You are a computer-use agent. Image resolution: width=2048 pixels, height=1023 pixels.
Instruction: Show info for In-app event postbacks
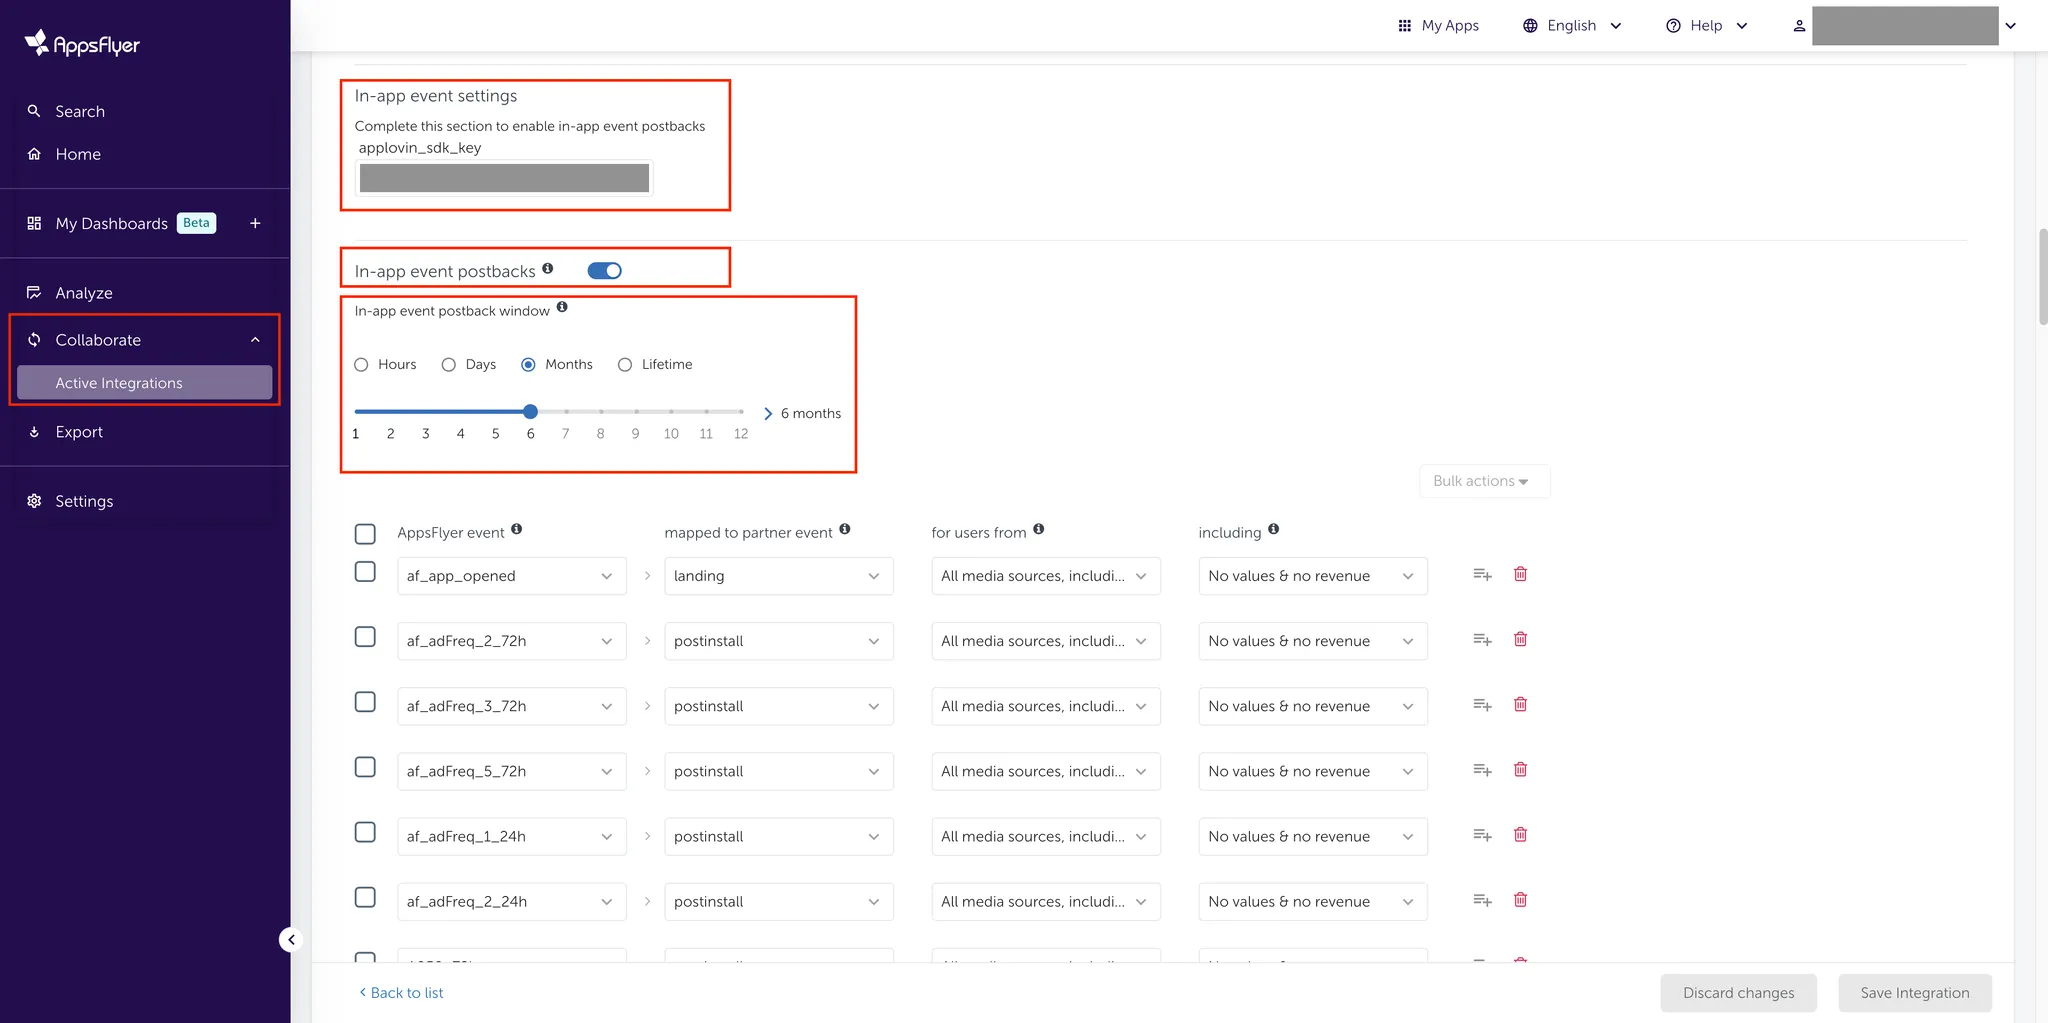point(548,268)
